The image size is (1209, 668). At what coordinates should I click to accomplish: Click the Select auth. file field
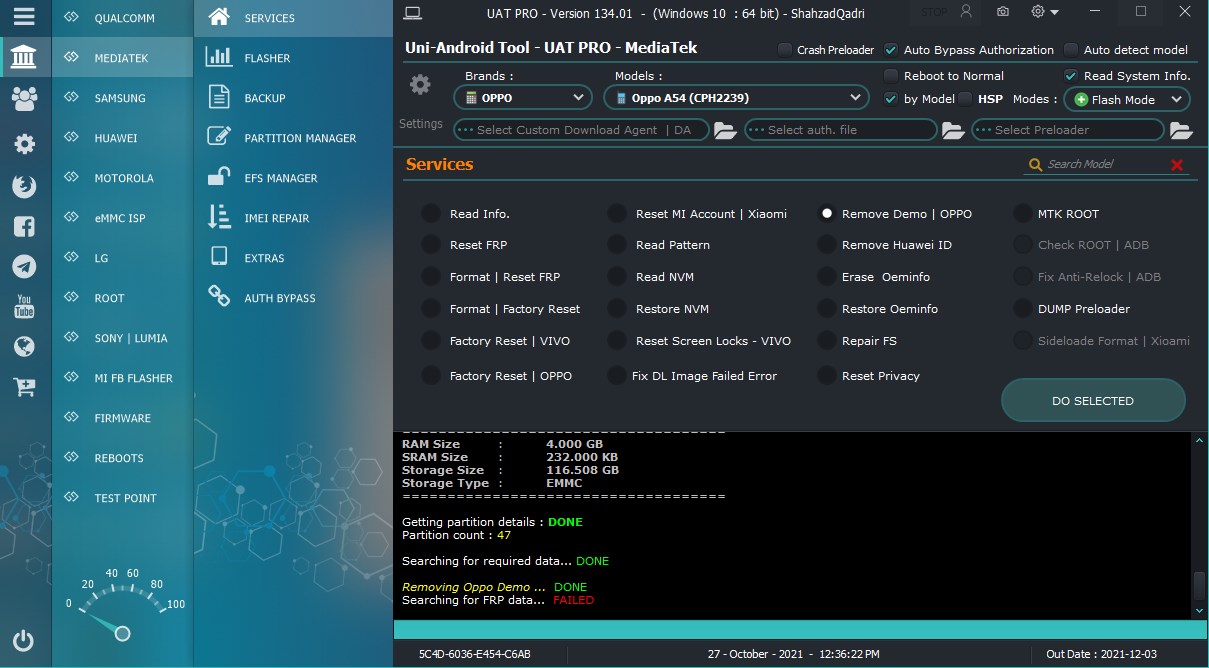[840, 130]
